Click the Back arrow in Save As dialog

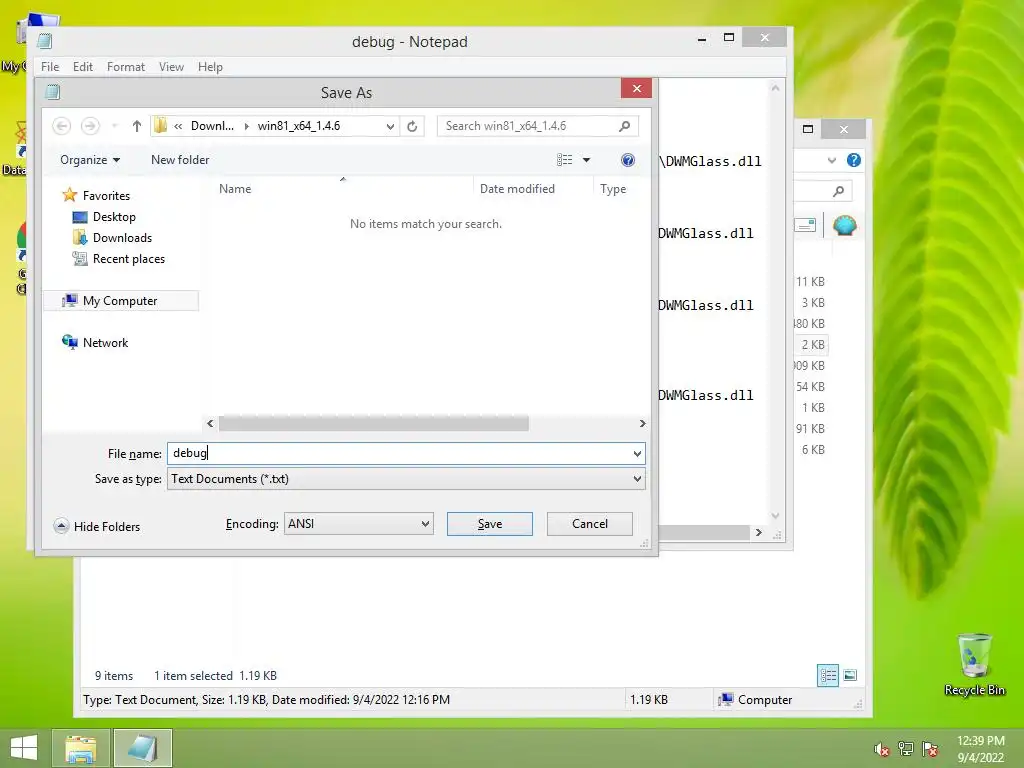click(x=61, y=126)
